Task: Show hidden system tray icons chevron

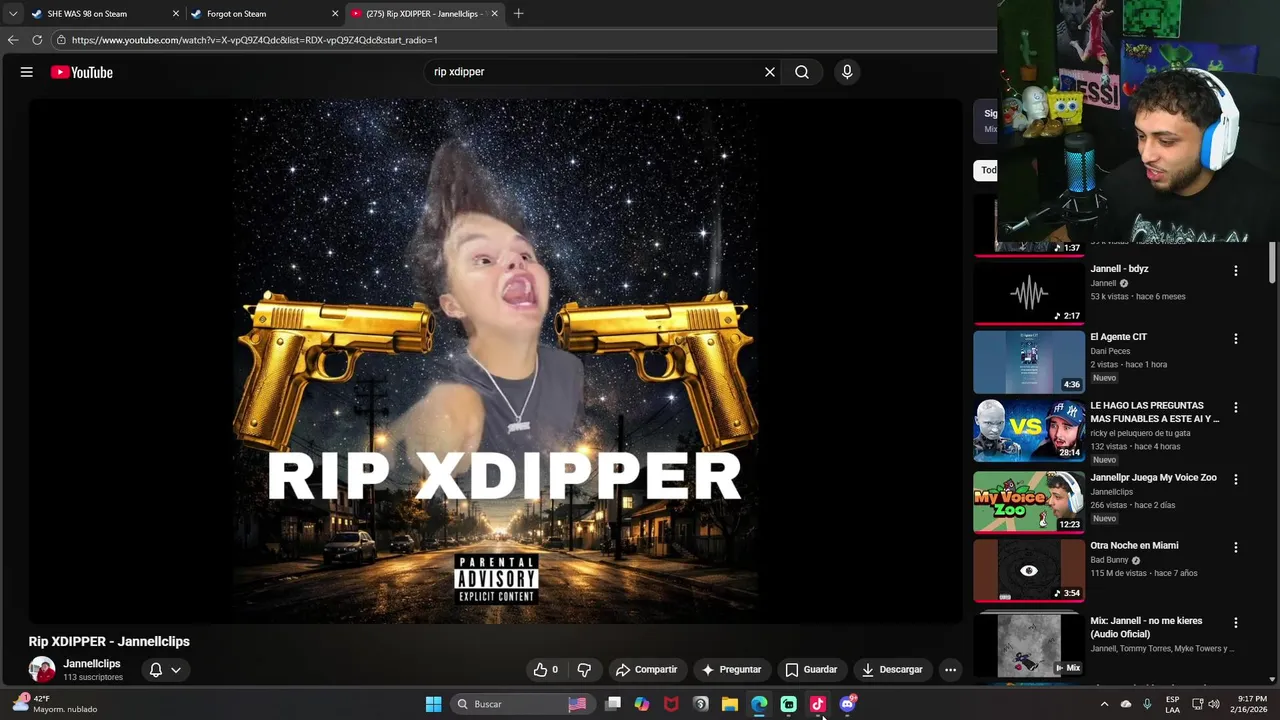Action: coord(1104,704)
